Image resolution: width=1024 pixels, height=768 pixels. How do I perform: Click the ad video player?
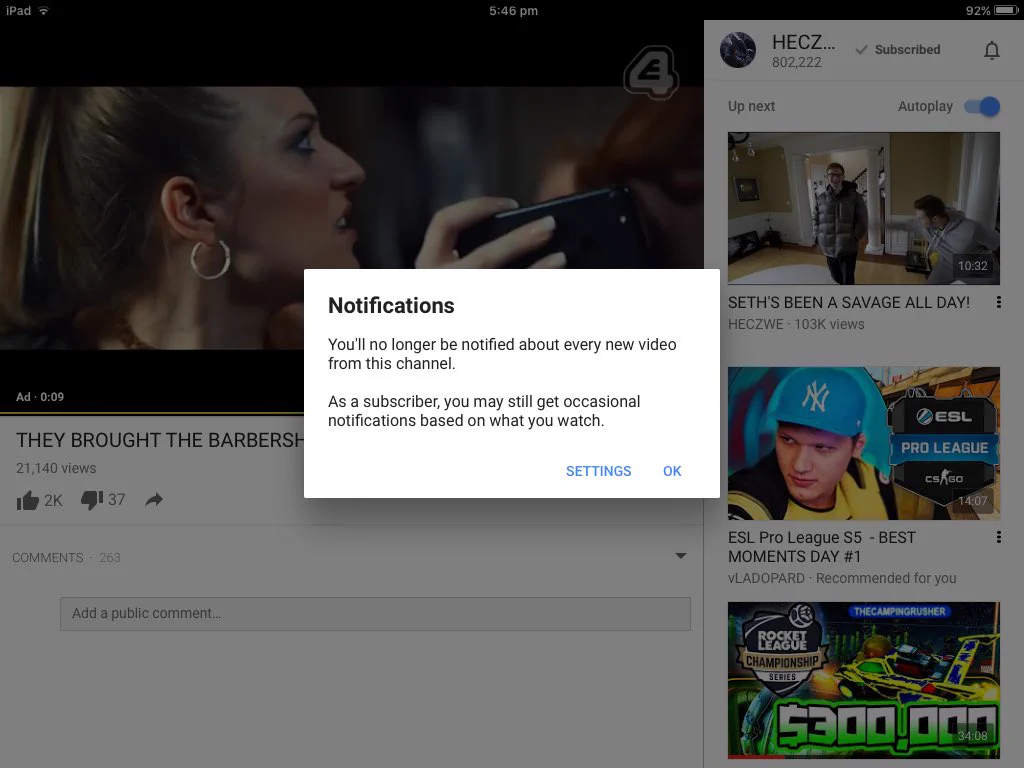351,217
